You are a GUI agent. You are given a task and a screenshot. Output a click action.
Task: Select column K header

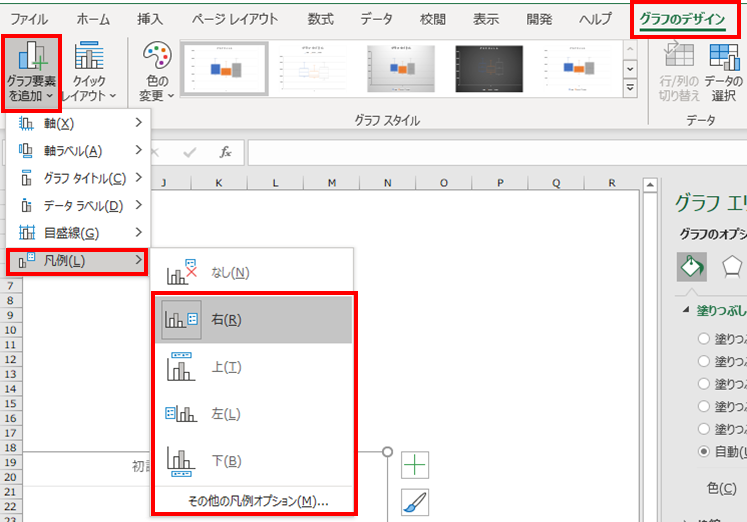pos(219,183)
